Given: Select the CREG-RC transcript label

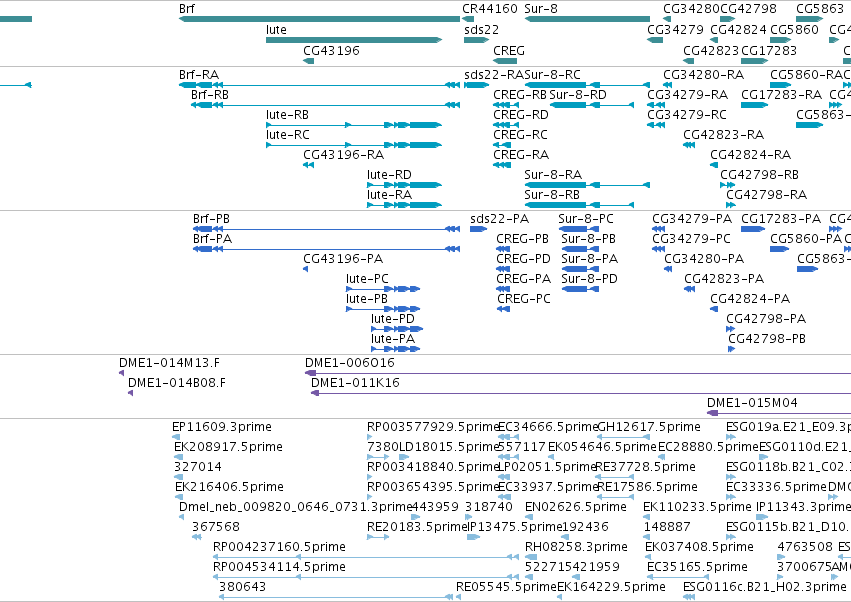Looking at the screenshot, I should coord(520,135).
